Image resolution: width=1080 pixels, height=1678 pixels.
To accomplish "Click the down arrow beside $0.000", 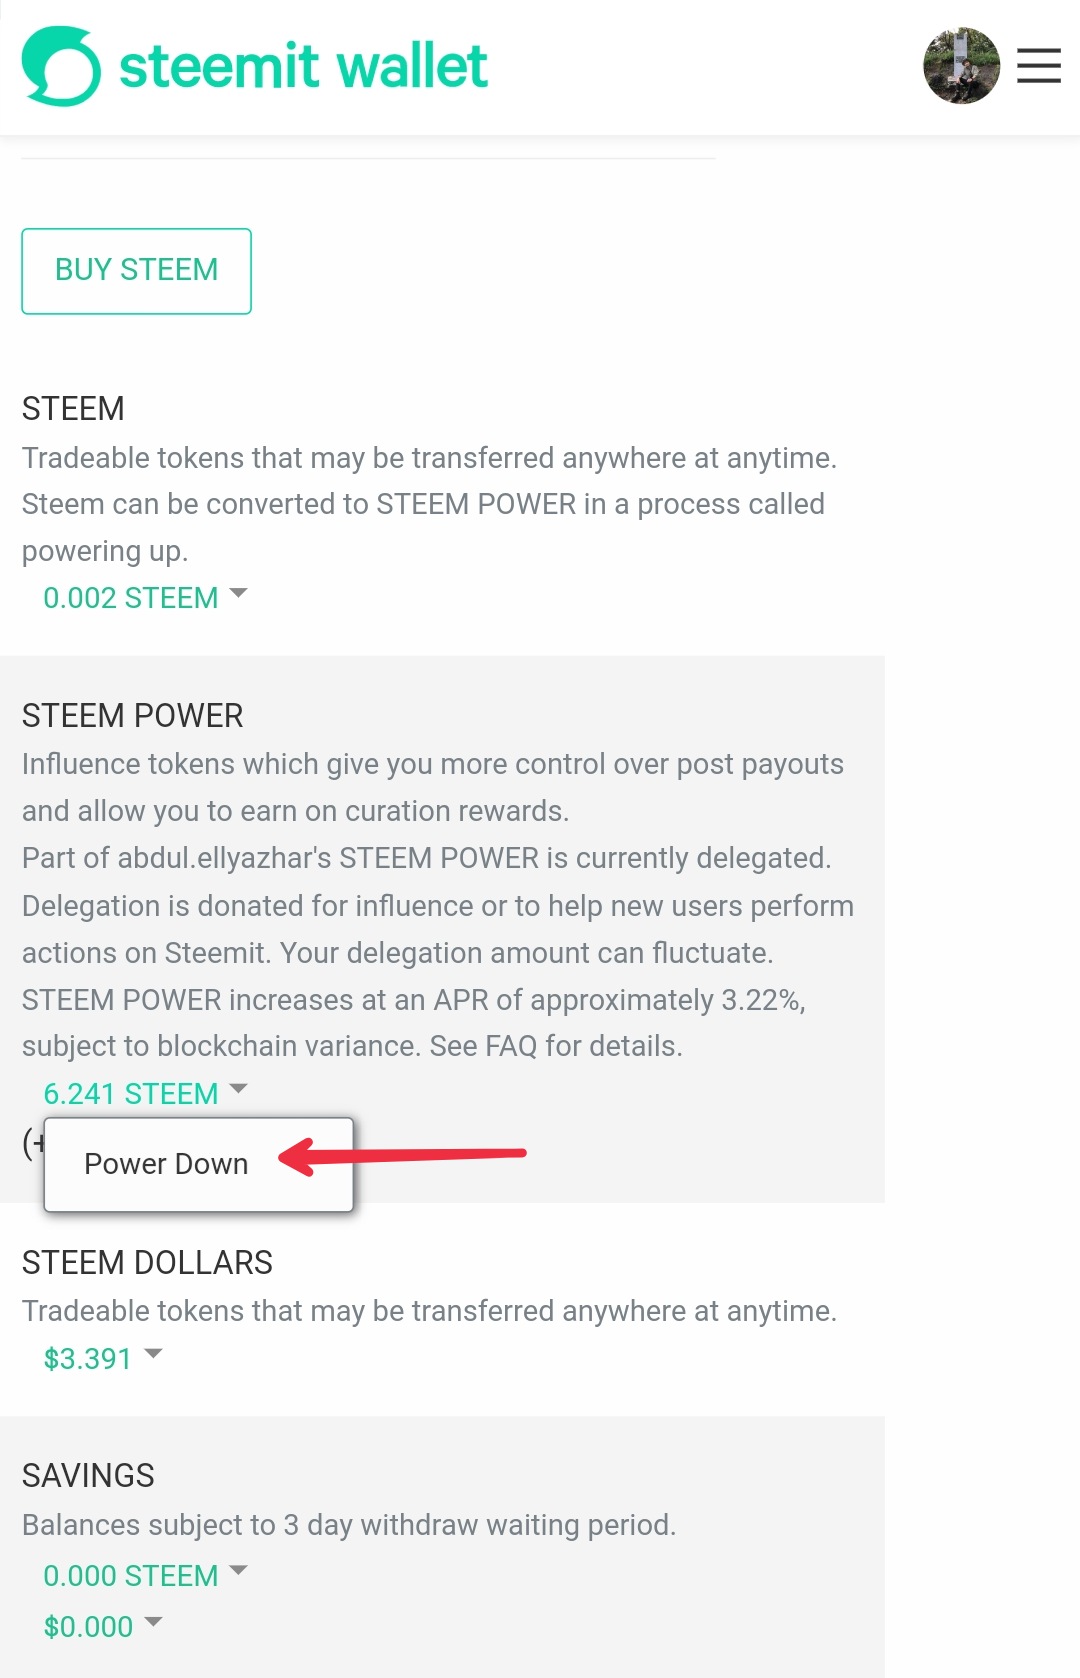I will (x=153, y=1621).
